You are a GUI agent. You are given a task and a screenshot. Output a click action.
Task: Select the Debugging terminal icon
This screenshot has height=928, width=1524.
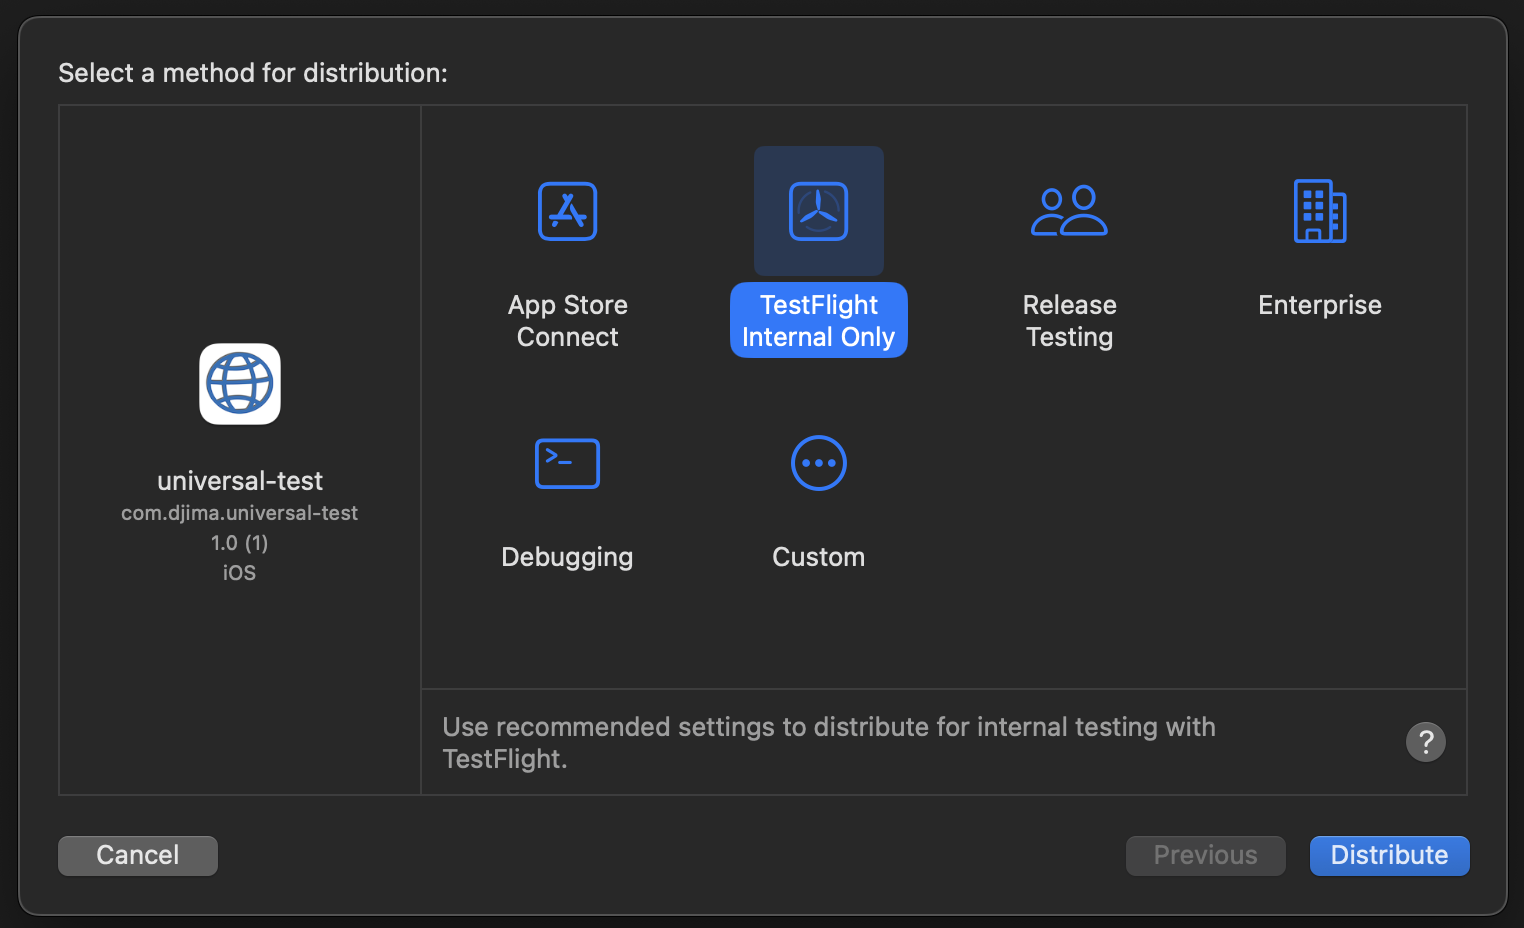pos(567,463)
